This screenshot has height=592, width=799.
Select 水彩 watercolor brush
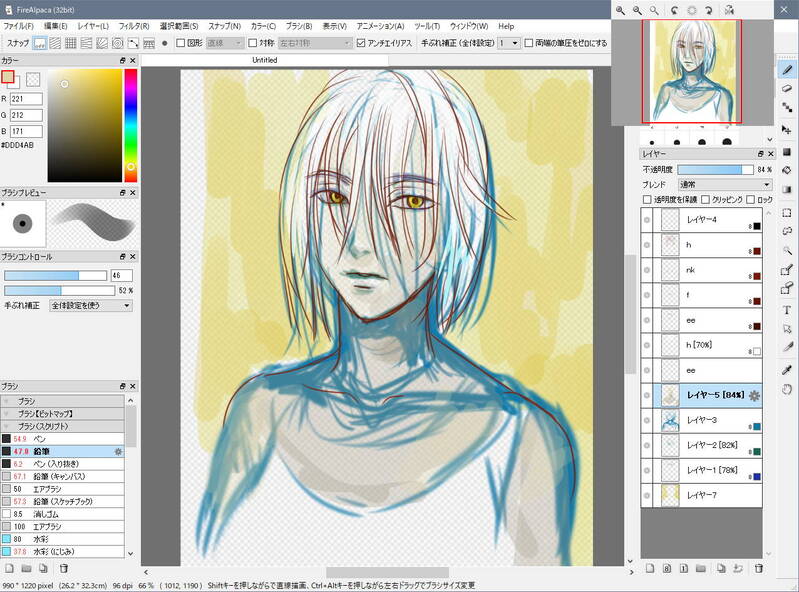[62, 539]
